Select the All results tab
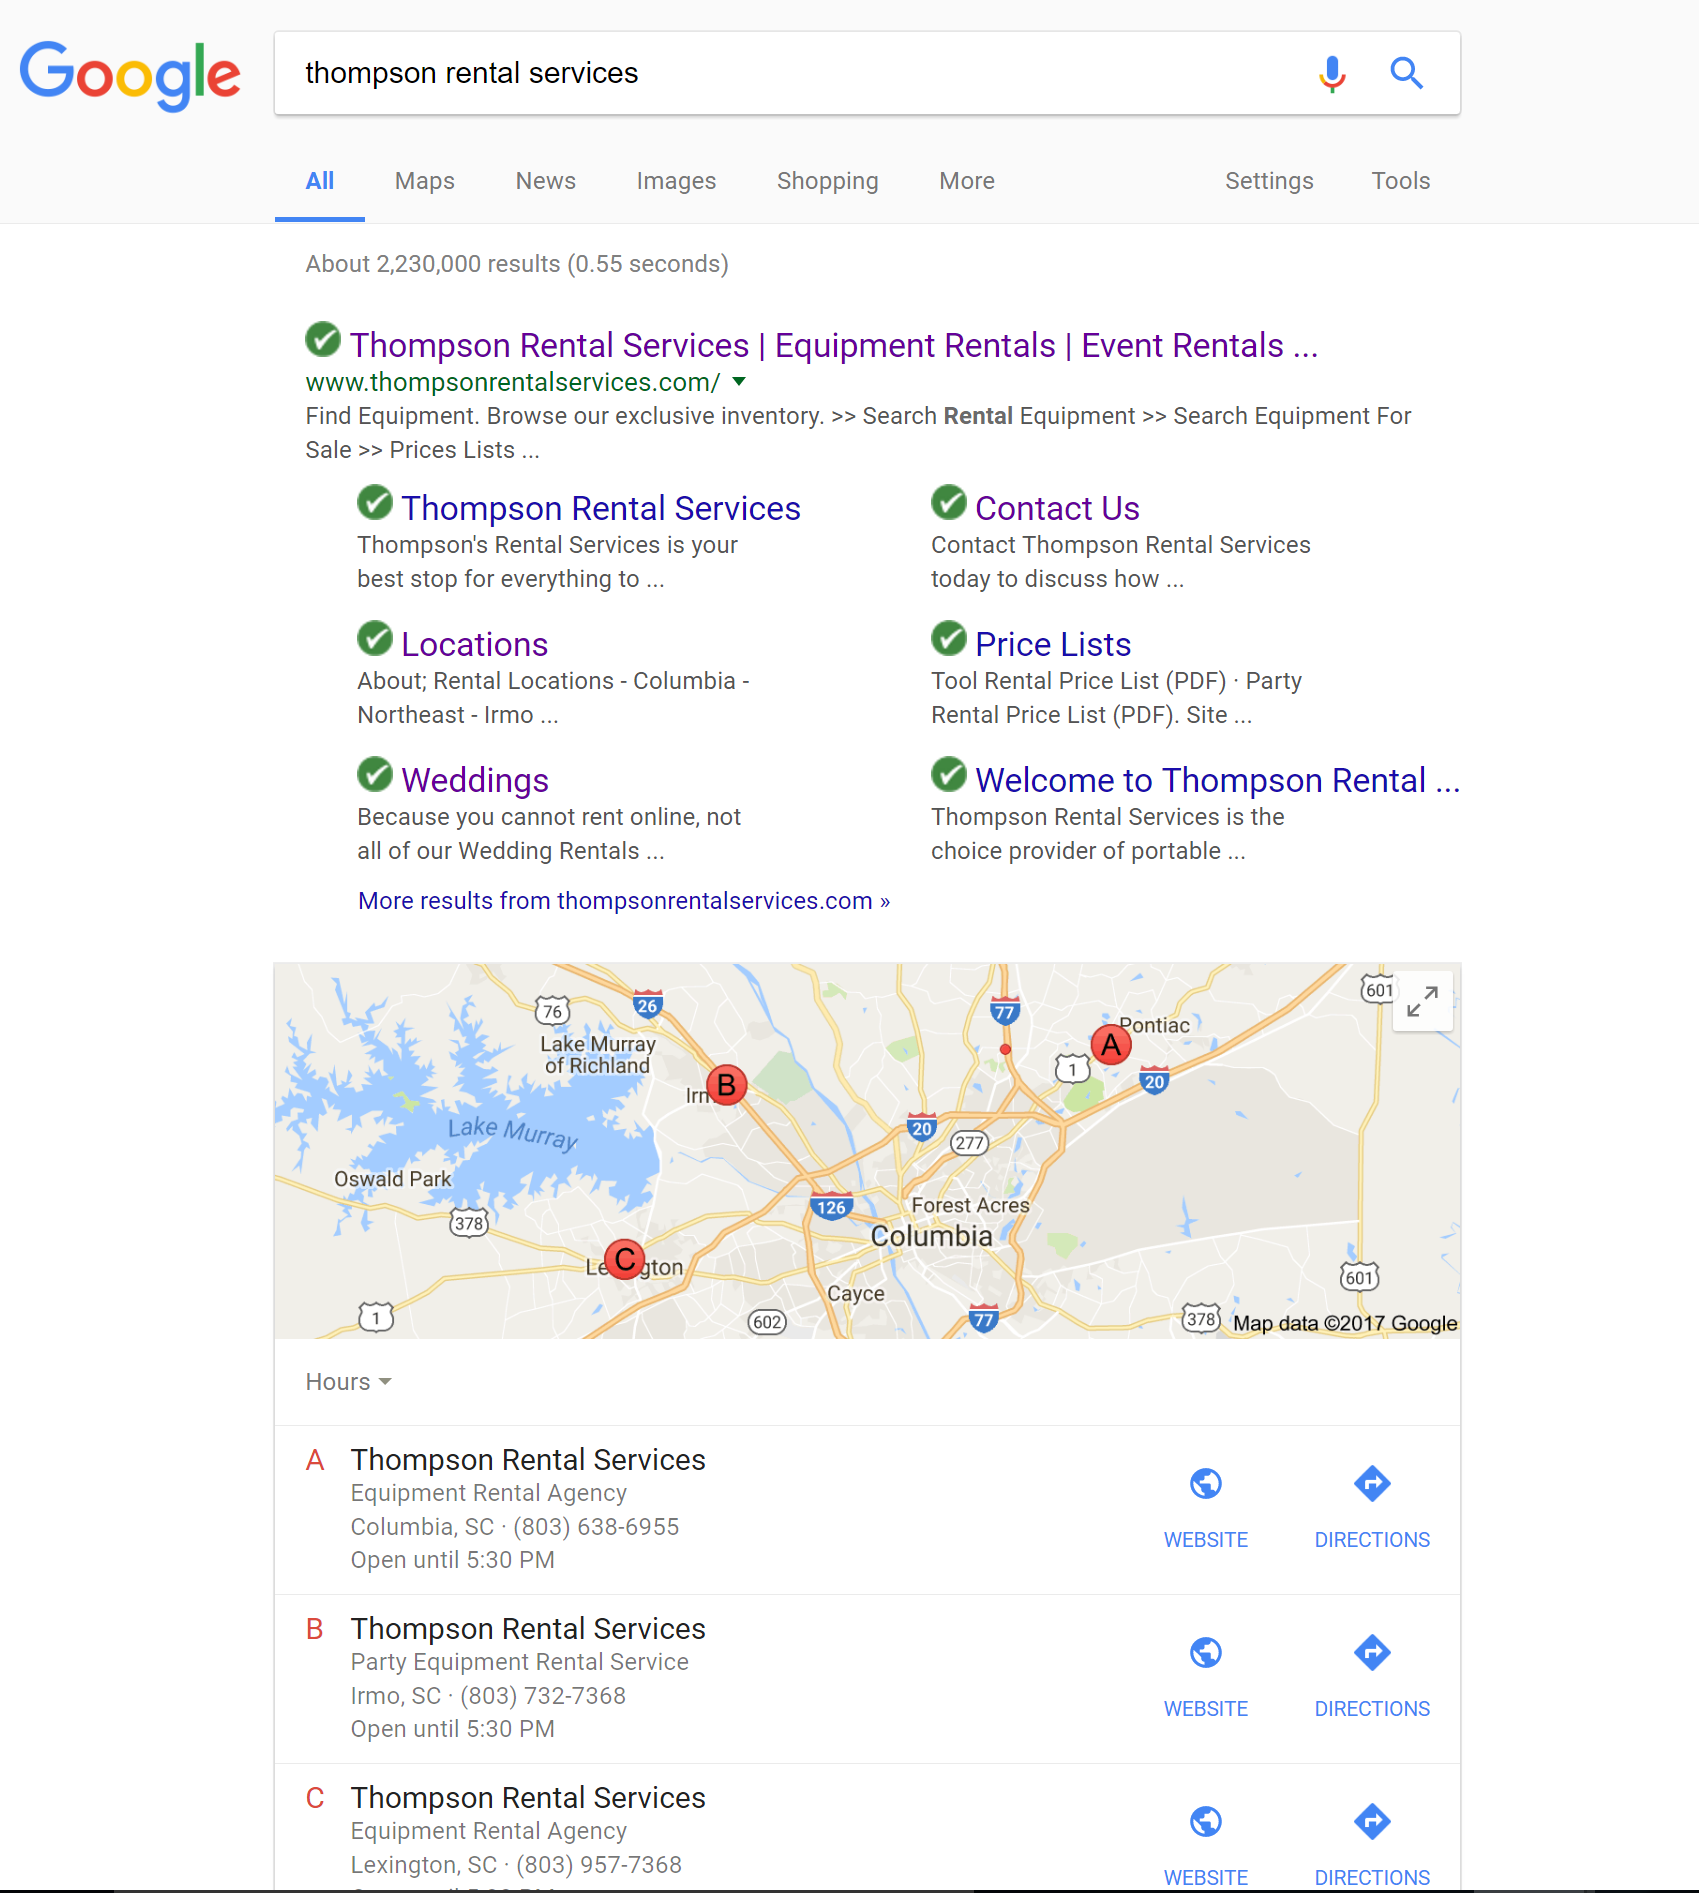 click(x=320, y=181)
